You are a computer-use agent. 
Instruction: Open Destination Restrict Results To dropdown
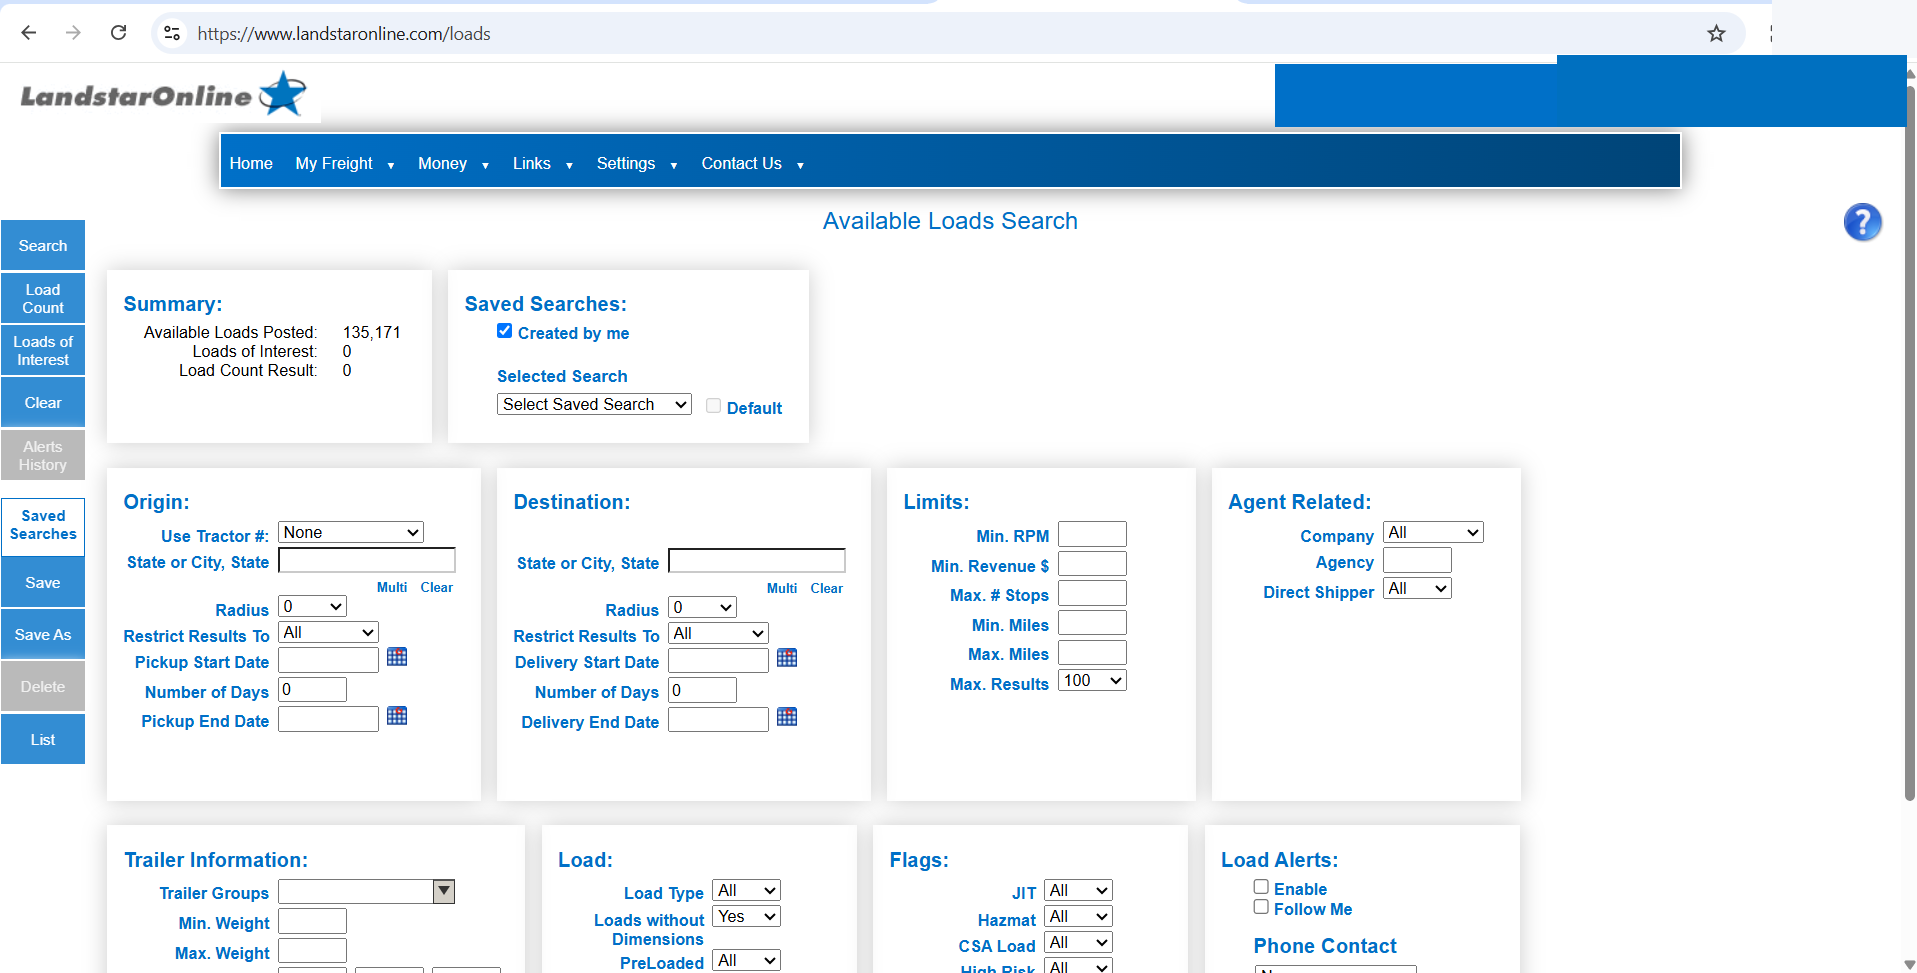[x=718, y=633]
